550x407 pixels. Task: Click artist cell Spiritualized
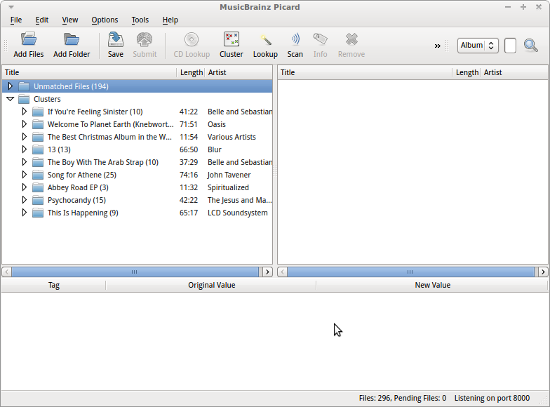228,187
